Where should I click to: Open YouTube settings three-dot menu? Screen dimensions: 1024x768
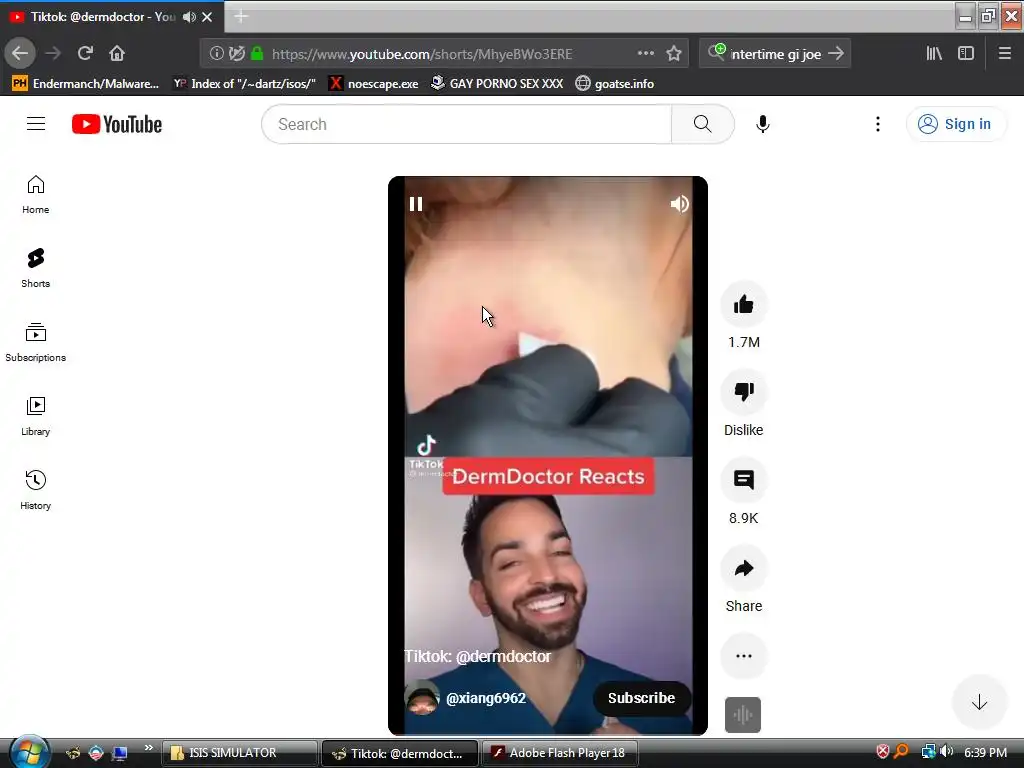click(x=878, y=124)
